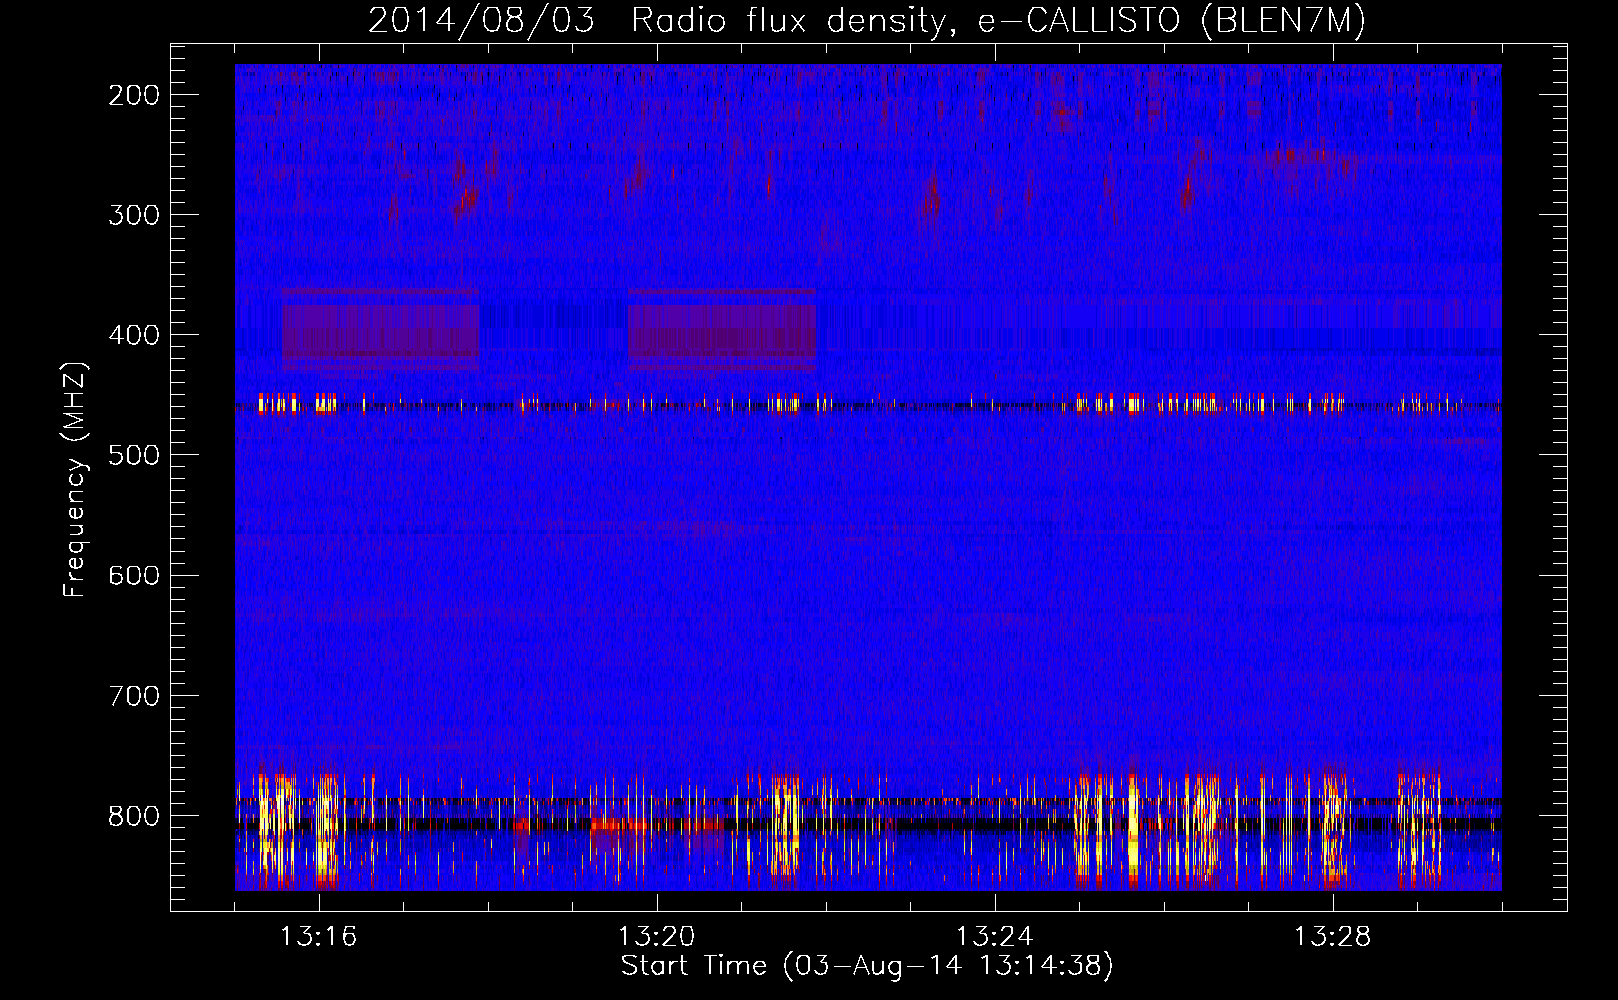Image resolution: width=1618 pixels, height=1000 pixels.
Task: Select the 400 frequency tick label
Action: (134, 335)
